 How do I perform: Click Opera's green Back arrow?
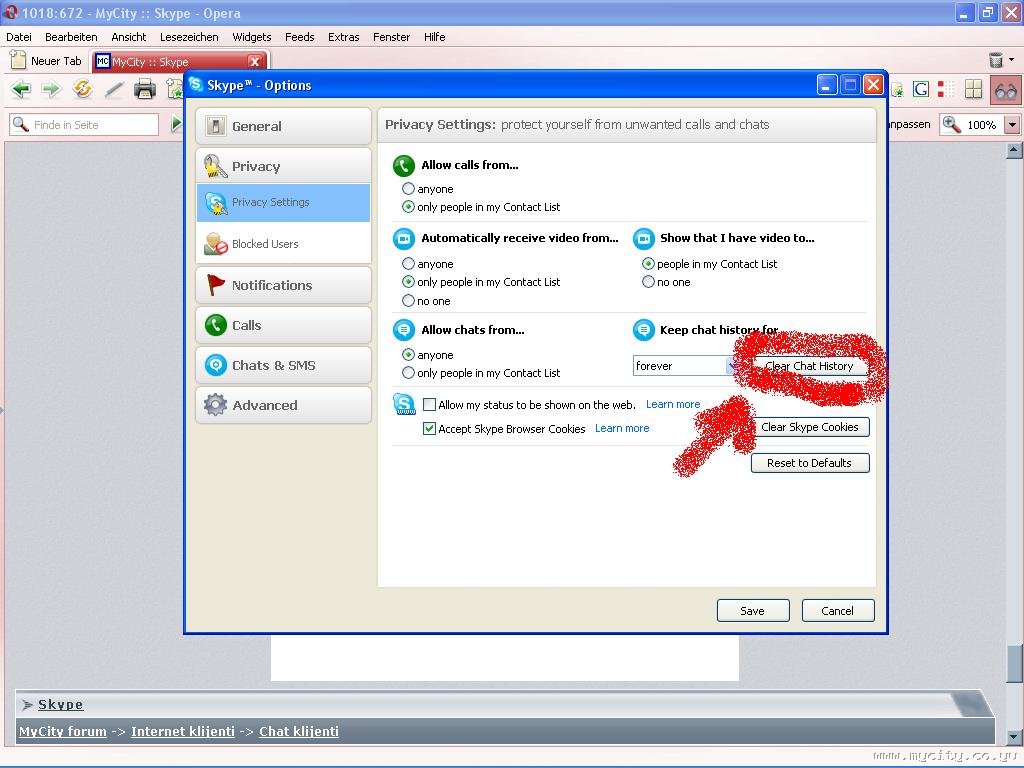(x=21, y=89)
